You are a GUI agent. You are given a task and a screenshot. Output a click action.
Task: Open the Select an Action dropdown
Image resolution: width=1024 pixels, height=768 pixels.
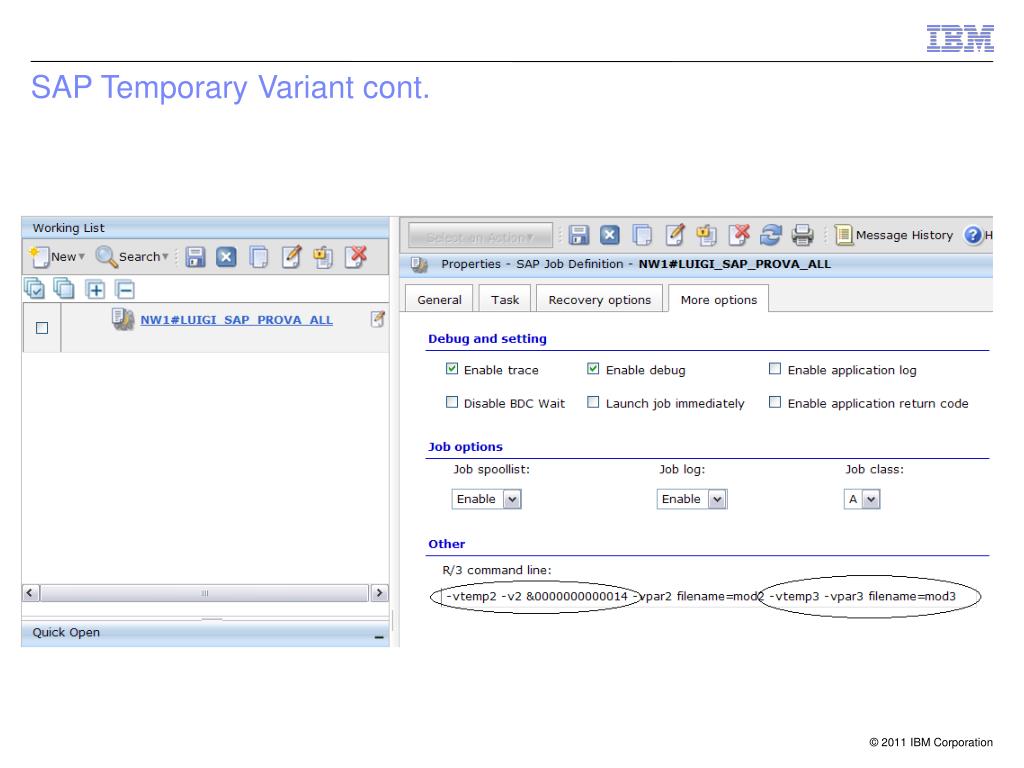(480, 236)
